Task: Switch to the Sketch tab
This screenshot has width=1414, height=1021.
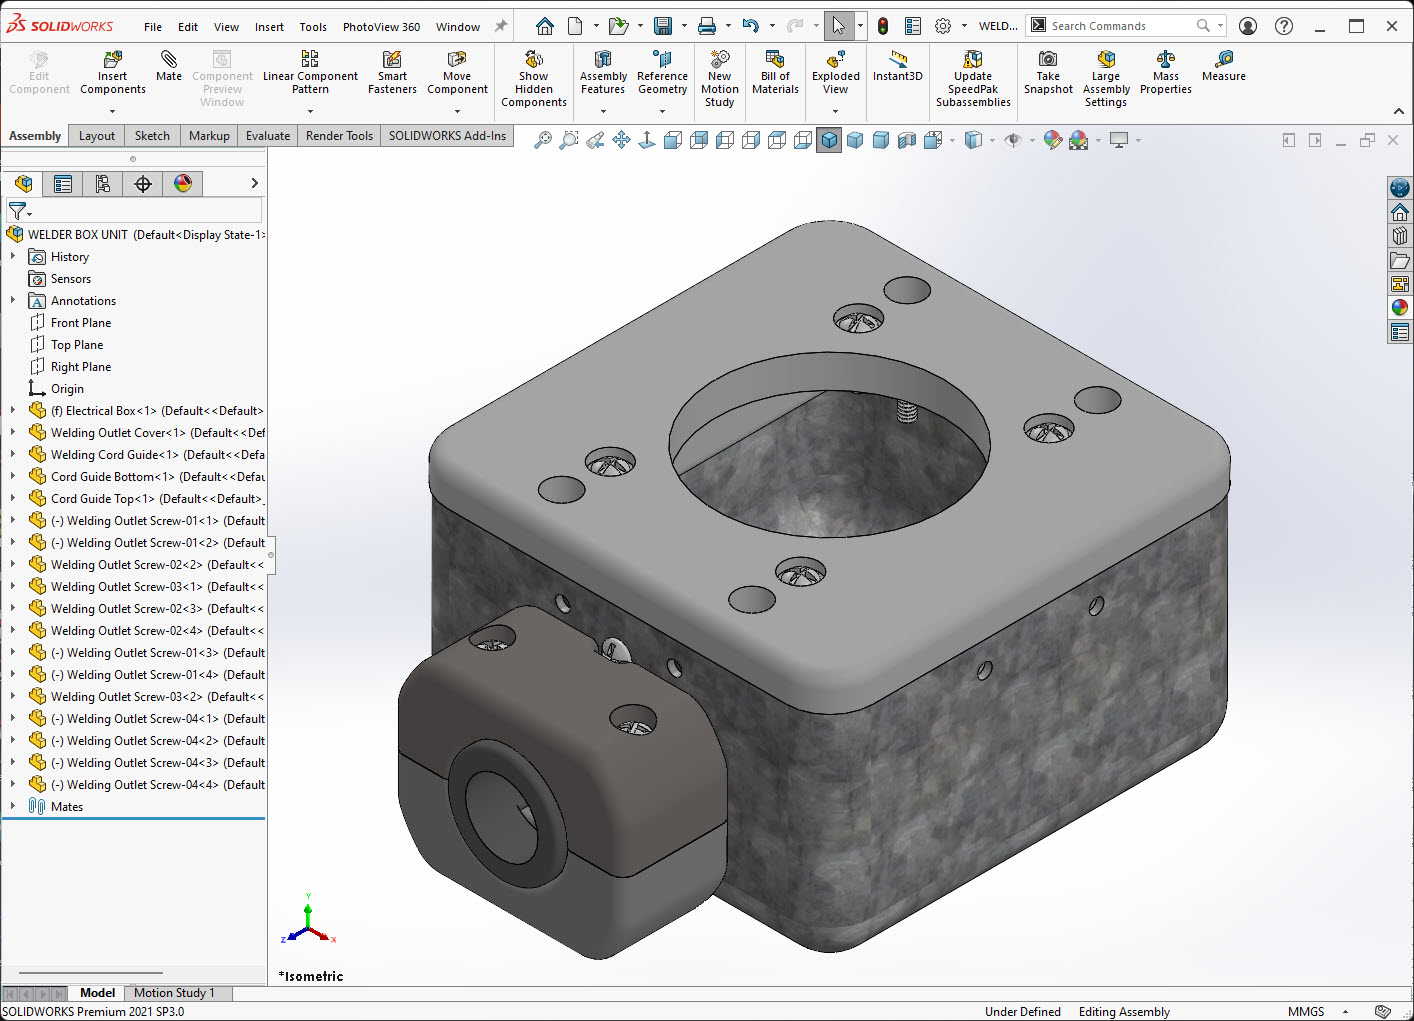Action: tap(152, 136)
